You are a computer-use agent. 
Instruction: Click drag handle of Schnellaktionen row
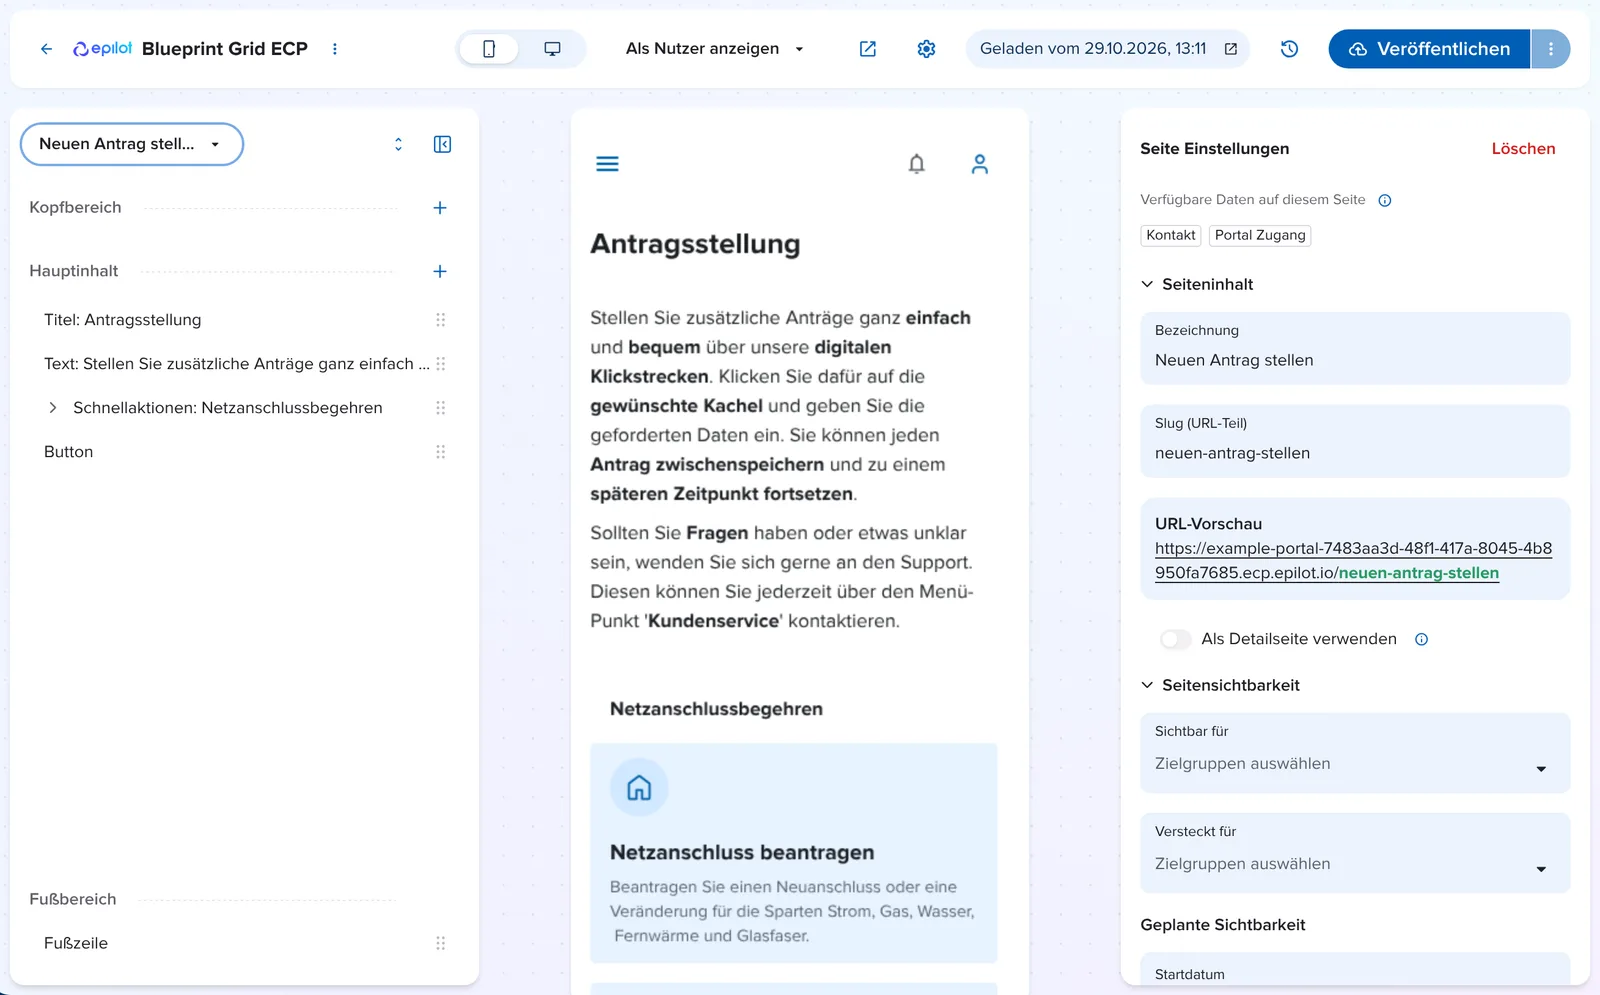coord(441,408)
